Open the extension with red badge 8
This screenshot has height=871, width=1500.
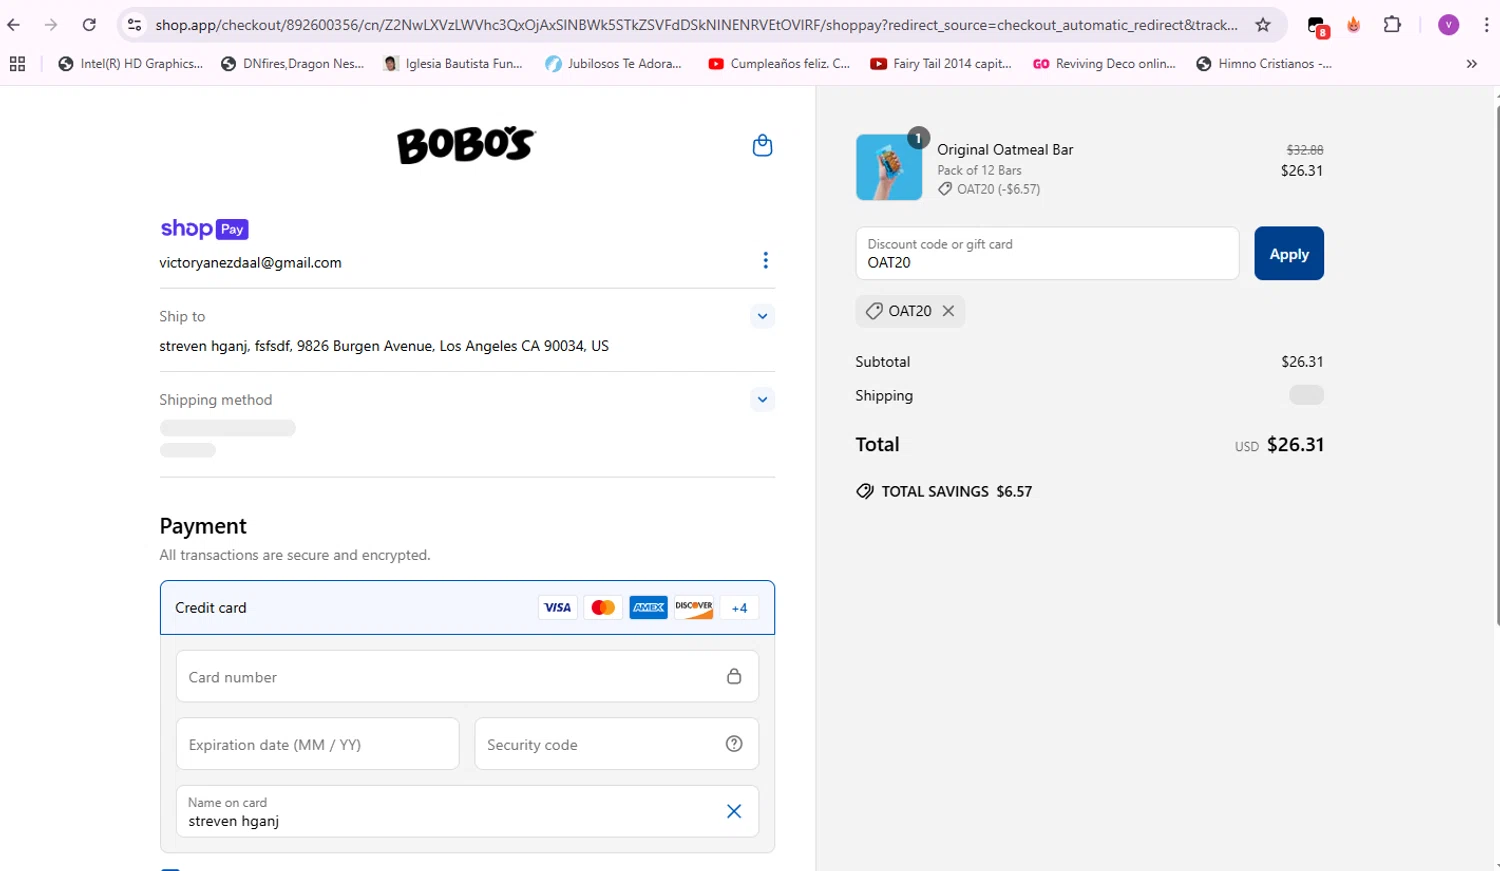point(1318,26)
